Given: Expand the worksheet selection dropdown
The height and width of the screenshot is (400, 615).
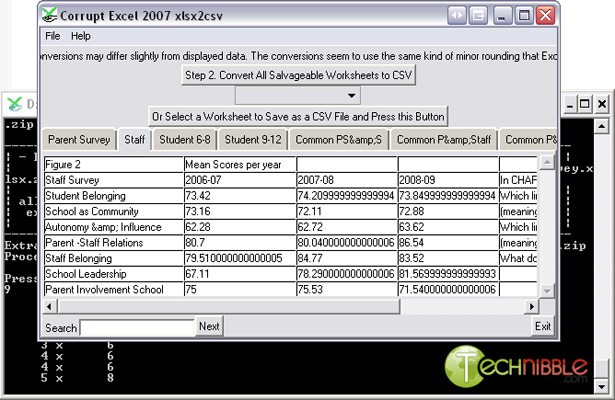Looking at the screenshot, I should 351,95.
